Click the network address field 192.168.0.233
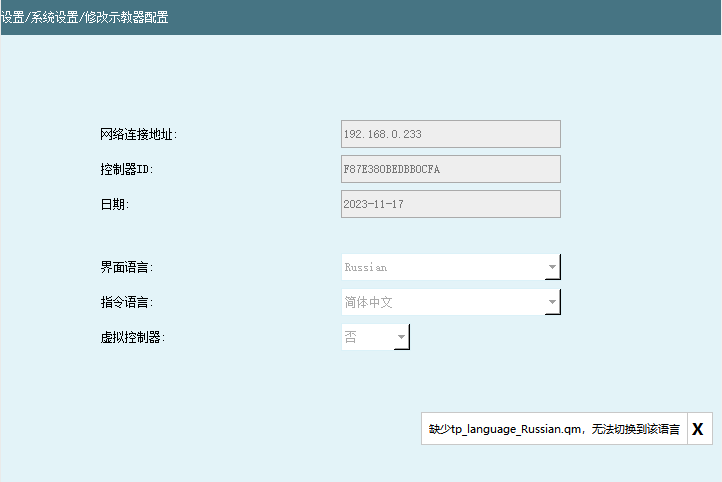Image resolution: width=722 pixels, height=482 pixels. click(450, 134)
